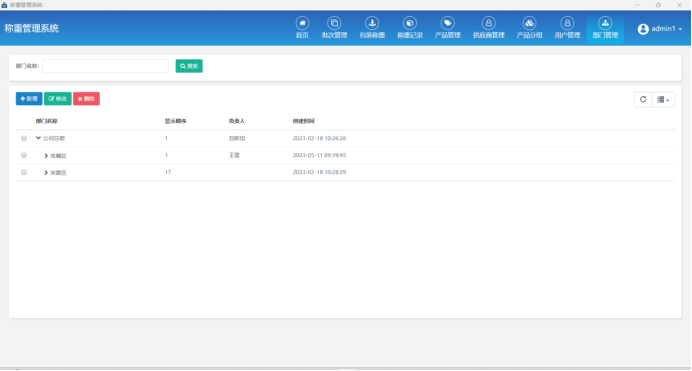Refresh the department table
The width and height of the screenshot is (692, 371).
pos(643,100)
